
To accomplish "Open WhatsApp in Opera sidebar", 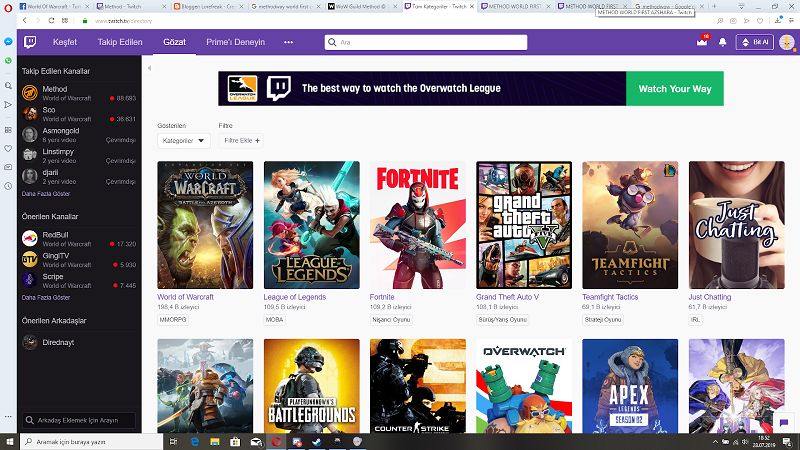I will coord(8,60).
